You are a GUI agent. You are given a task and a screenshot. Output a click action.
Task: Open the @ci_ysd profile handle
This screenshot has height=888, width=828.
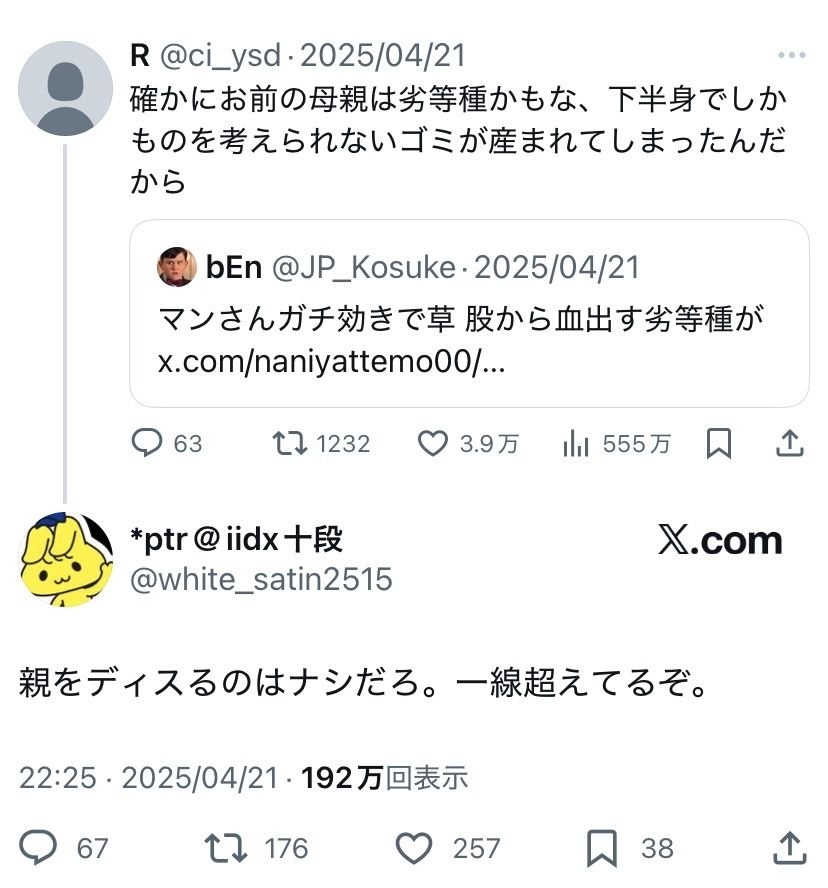220,56
